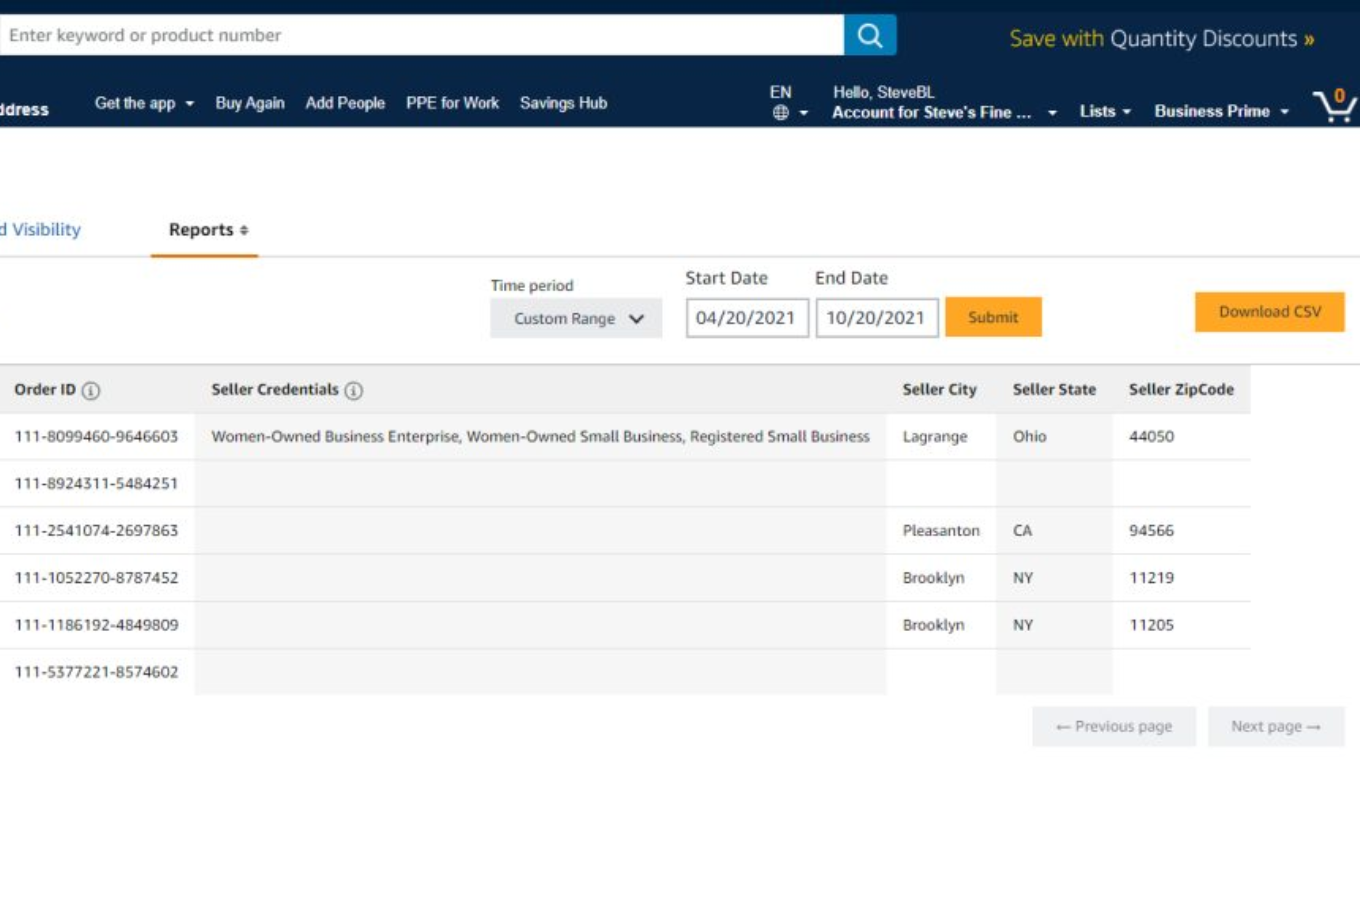The width and height of the screenshot is (1360, 912).
Task: Click the End Date field
Action: (876, 318)
